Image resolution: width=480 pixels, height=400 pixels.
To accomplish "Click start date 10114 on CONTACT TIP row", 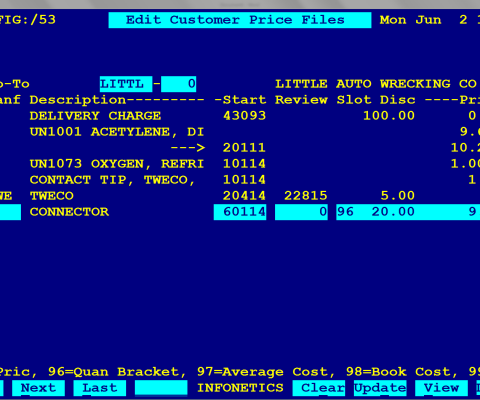I will (244, 180).
